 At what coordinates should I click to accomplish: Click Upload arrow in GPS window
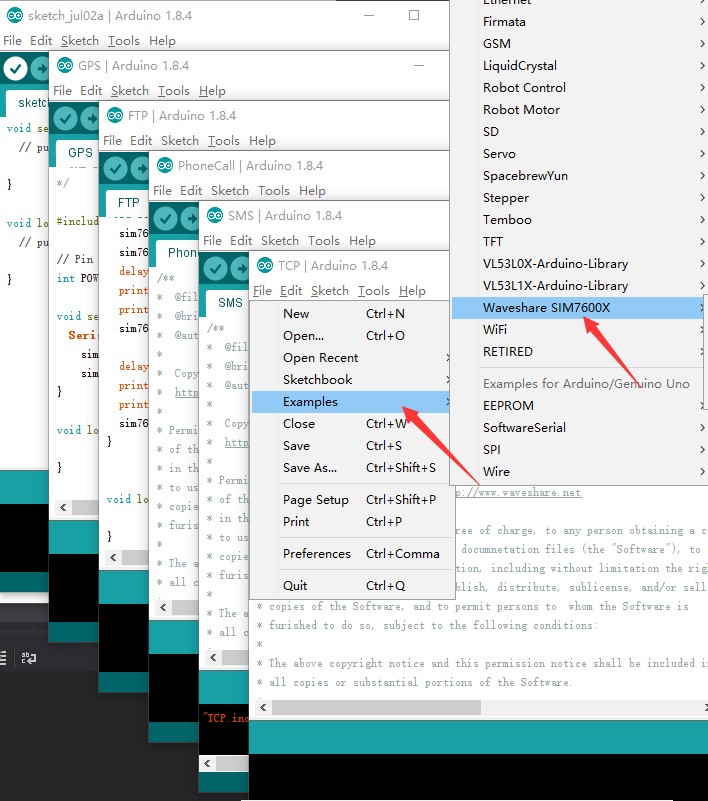(x=90, y=119)
